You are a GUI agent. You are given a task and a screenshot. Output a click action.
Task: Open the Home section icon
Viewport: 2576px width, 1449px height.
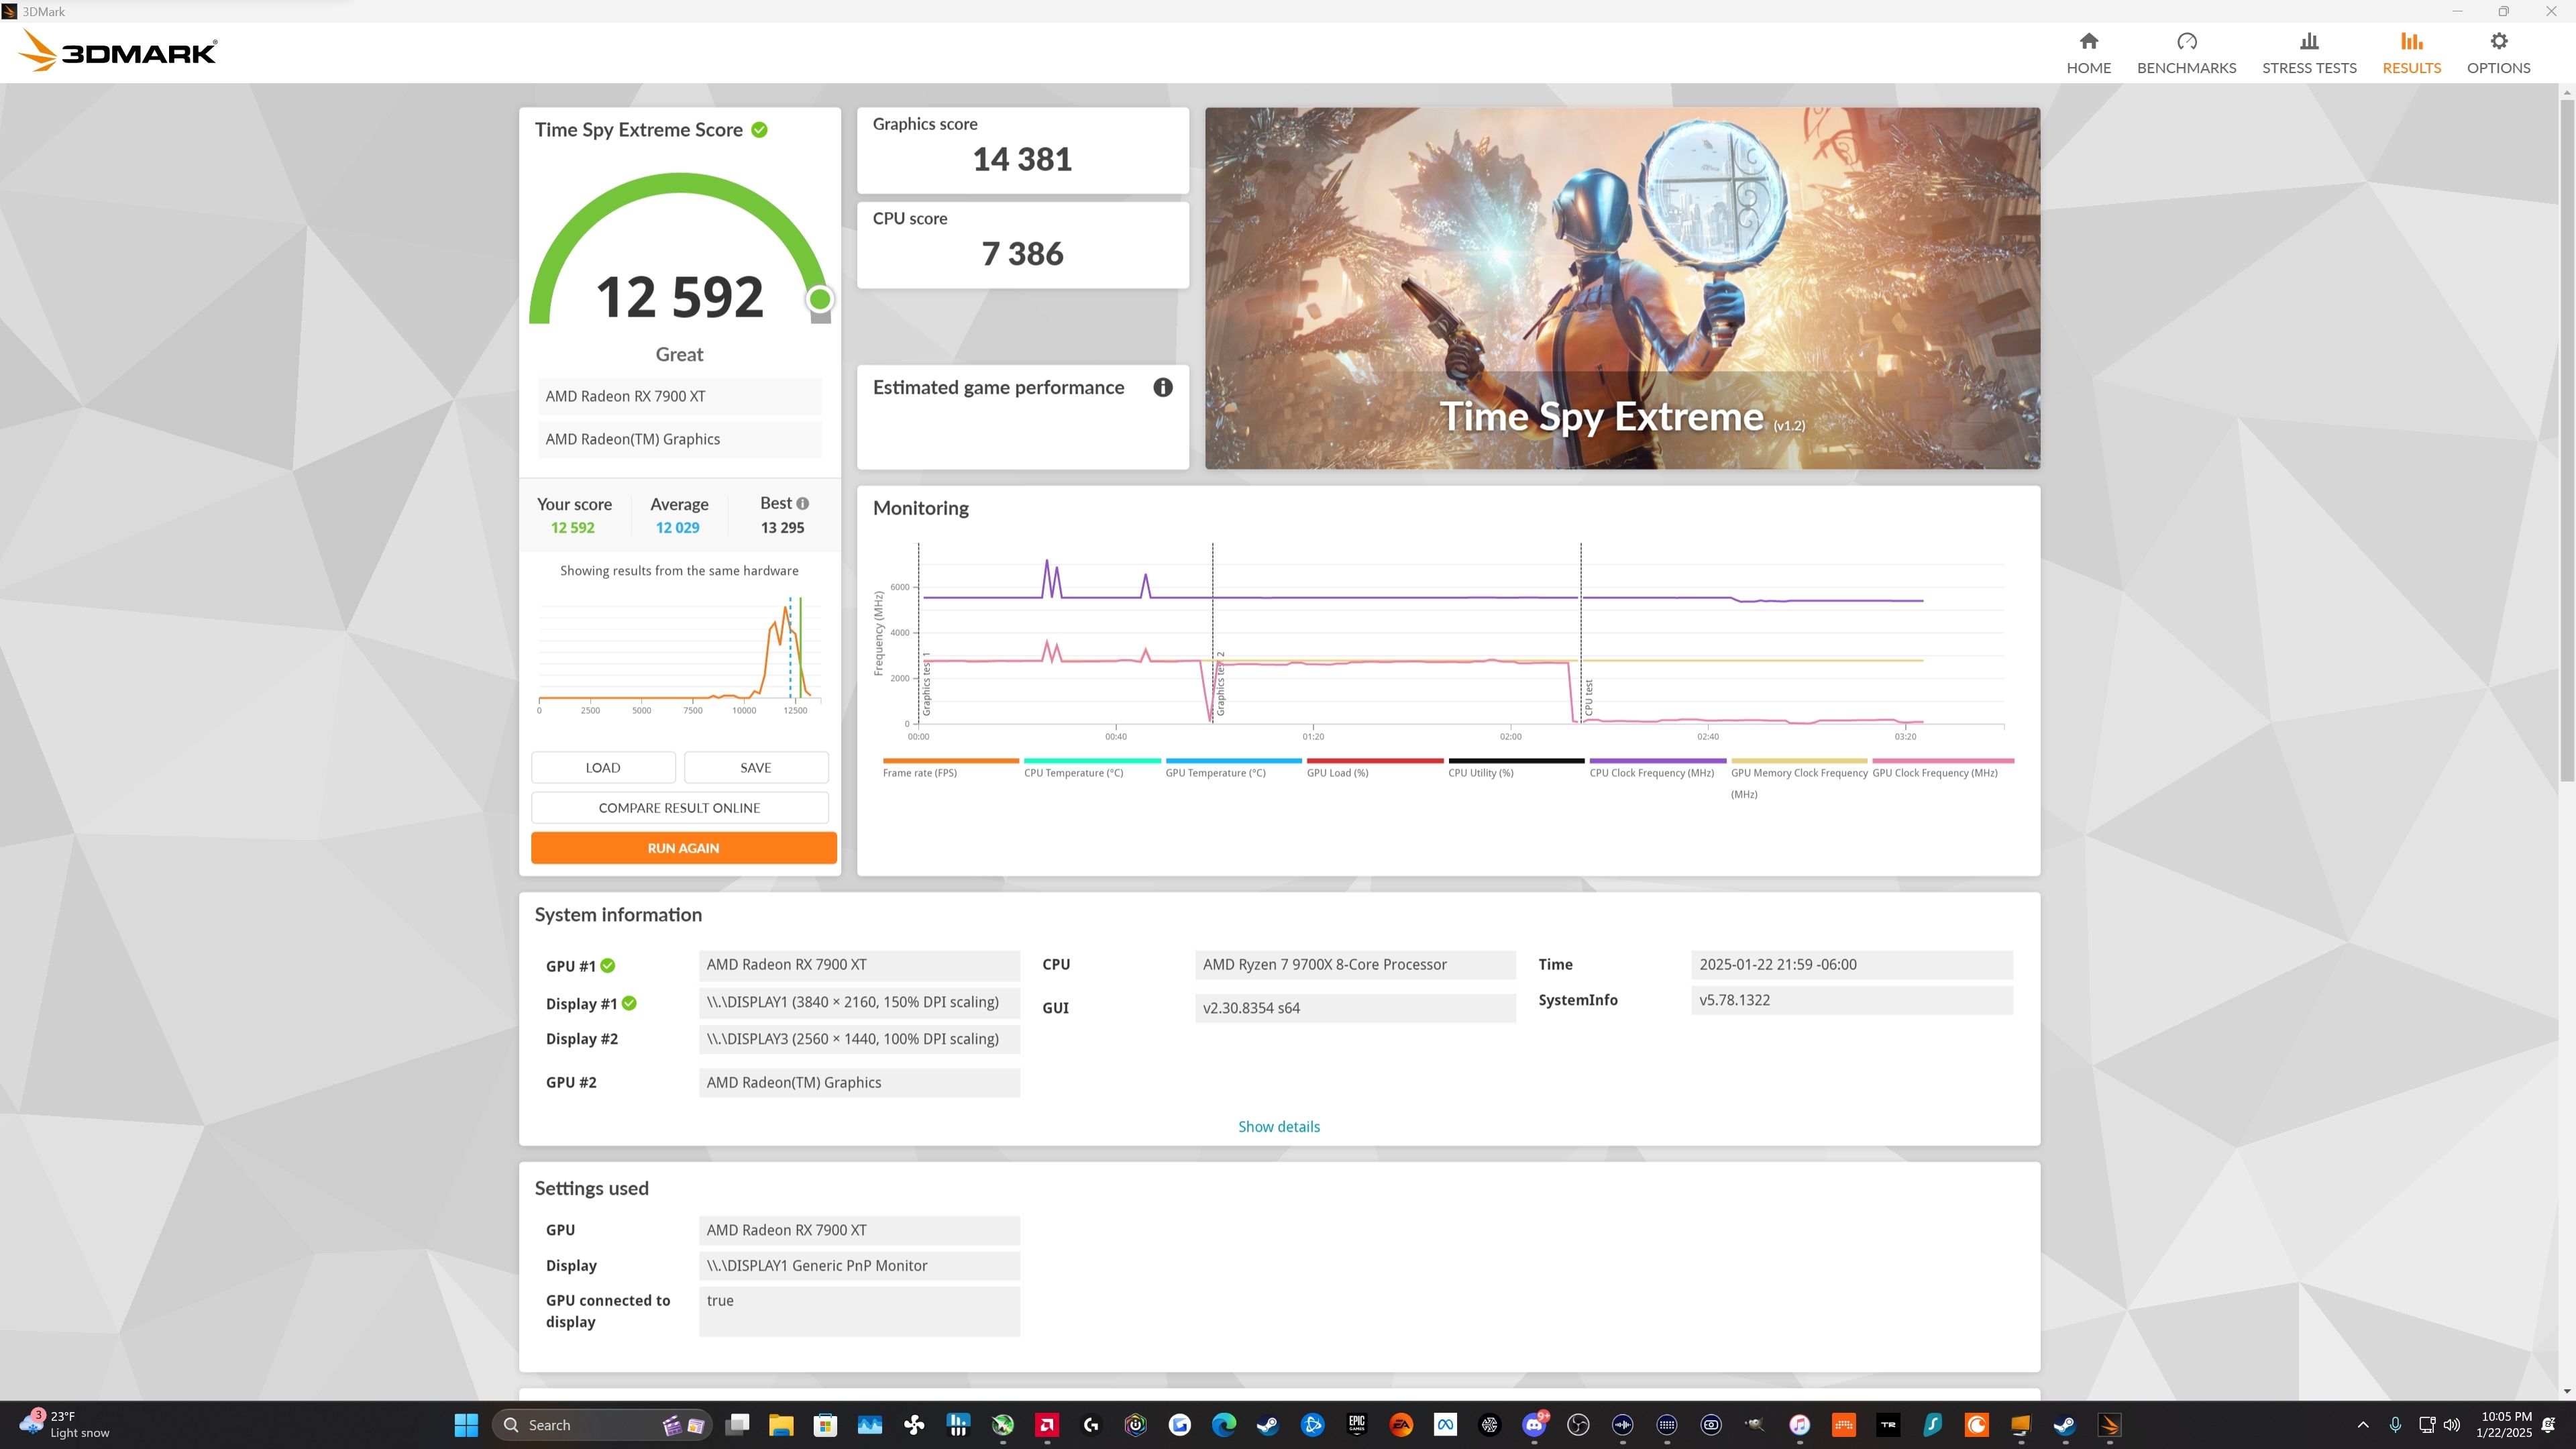[2088, 41]
